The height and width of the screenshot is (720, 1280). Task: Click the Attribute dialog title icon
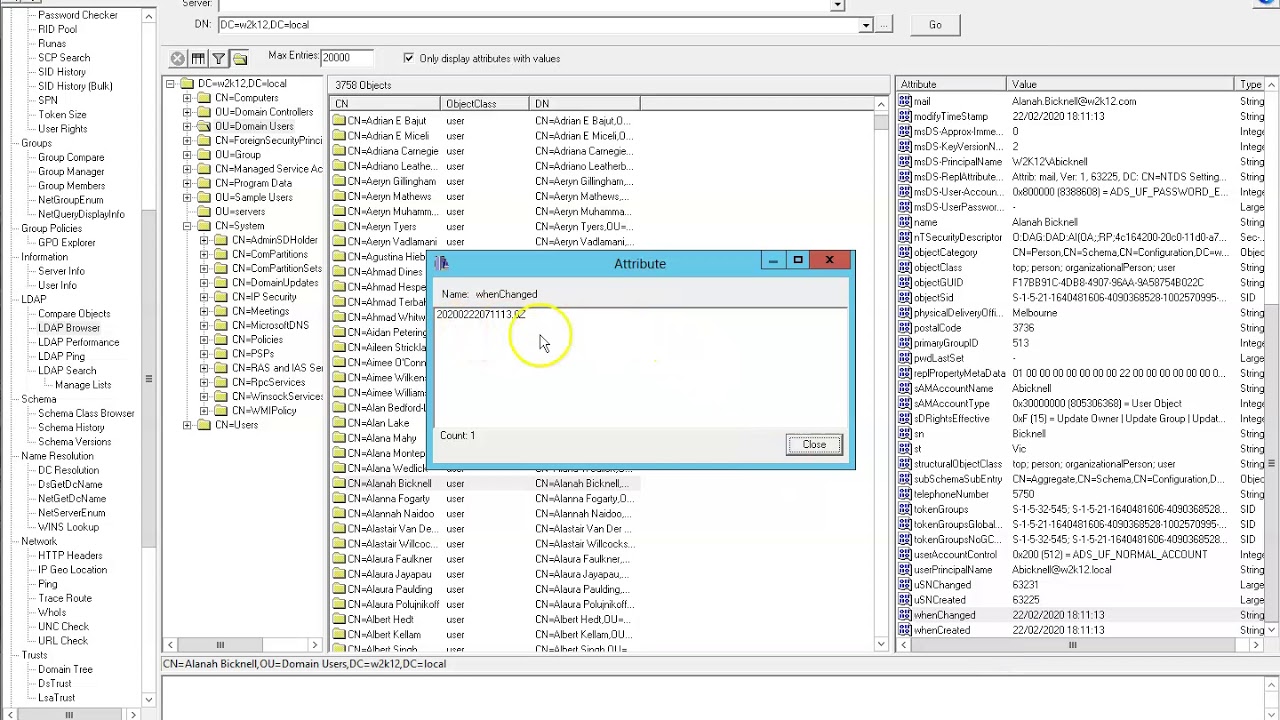click(442, 263)
